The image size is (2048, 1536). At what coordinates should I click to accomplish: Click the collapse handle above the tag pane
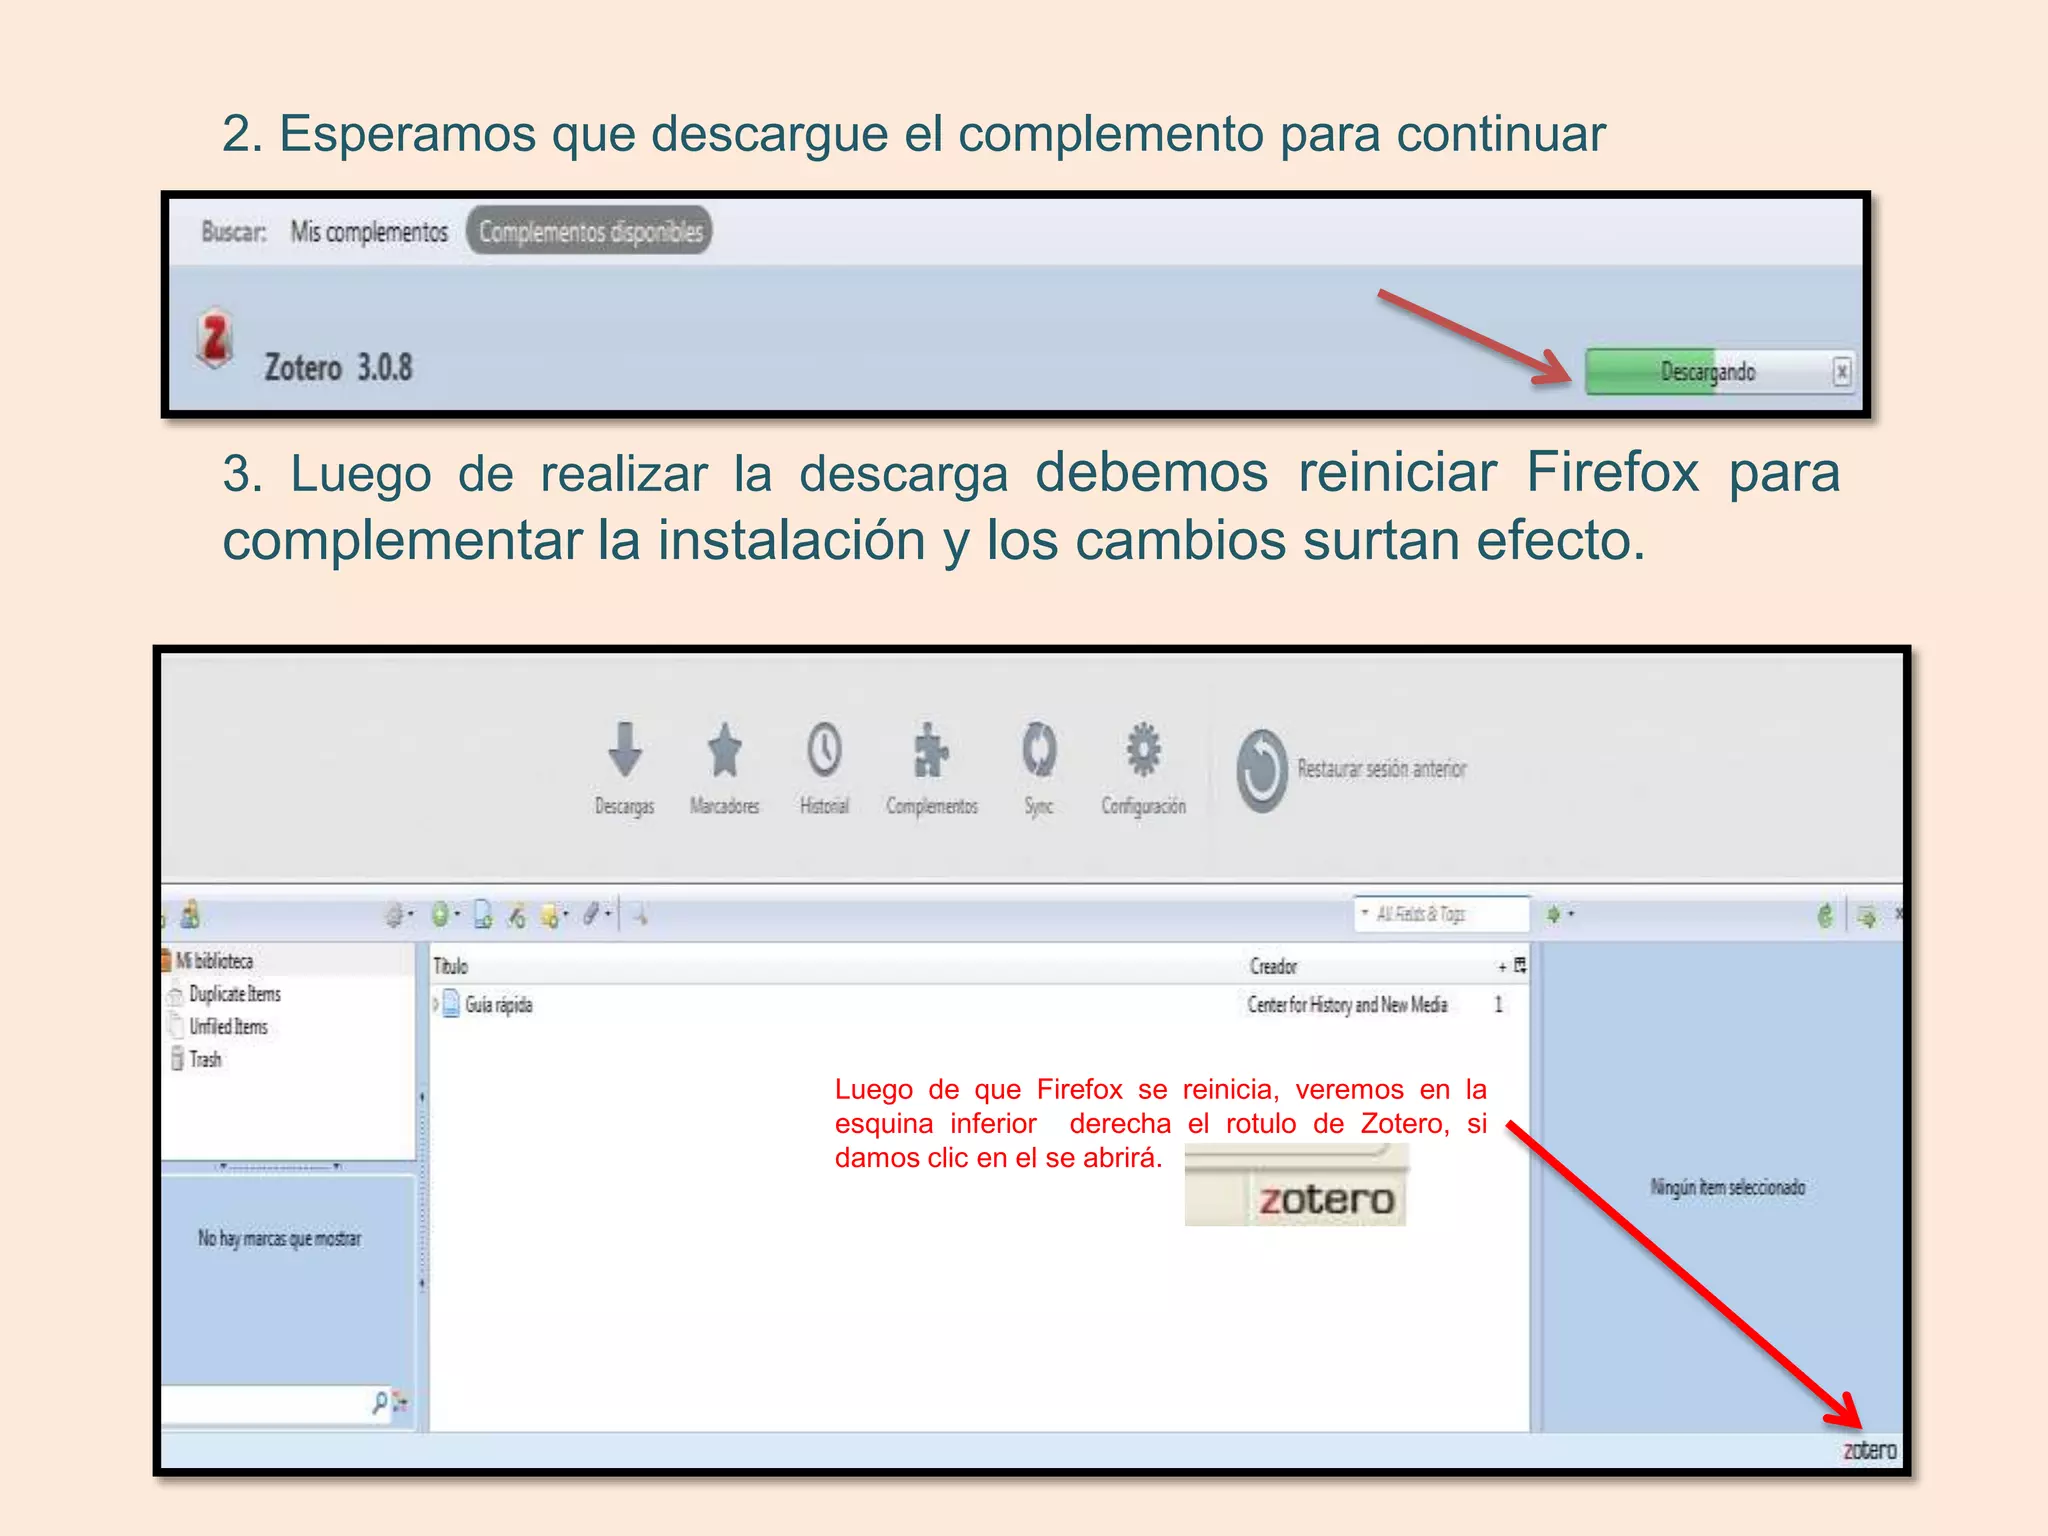point(281,1166)
